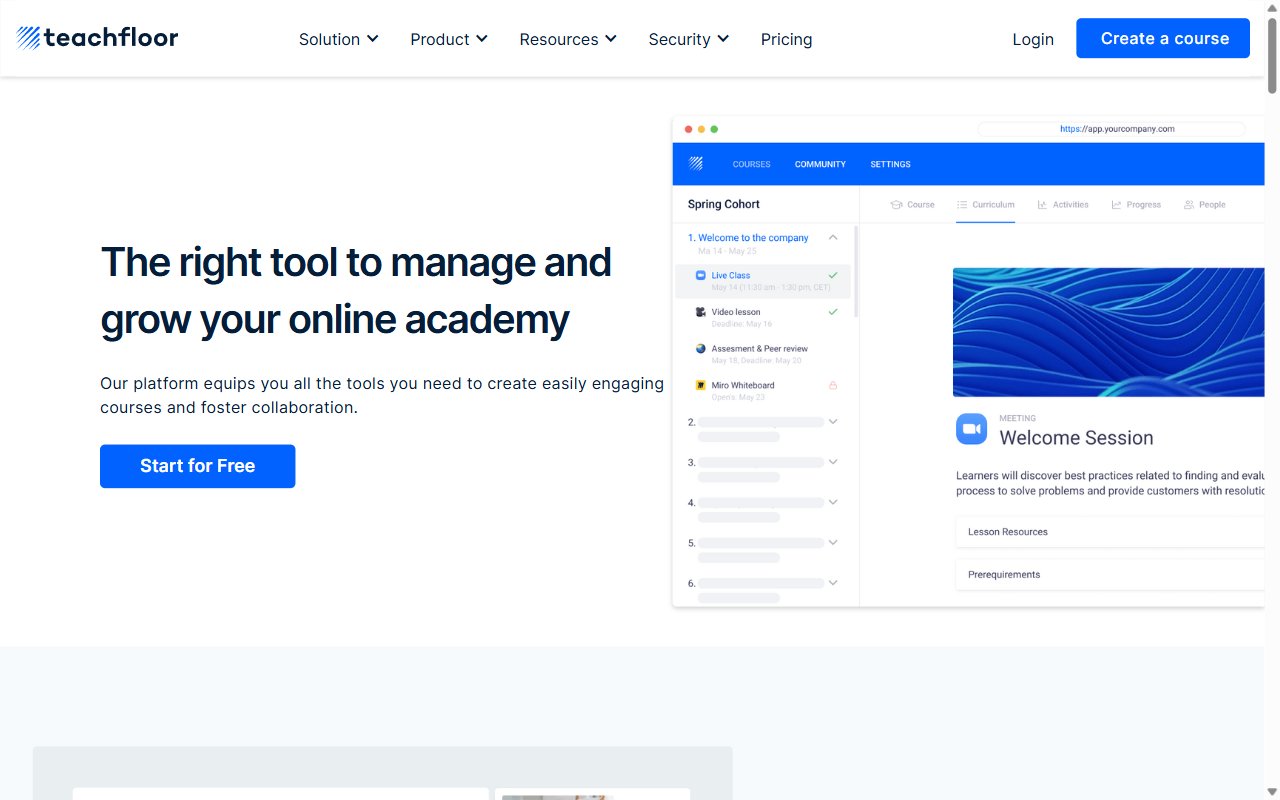1280x800 pixels.
Task: Expand curriculum section 3
Action: pos(833,462)
